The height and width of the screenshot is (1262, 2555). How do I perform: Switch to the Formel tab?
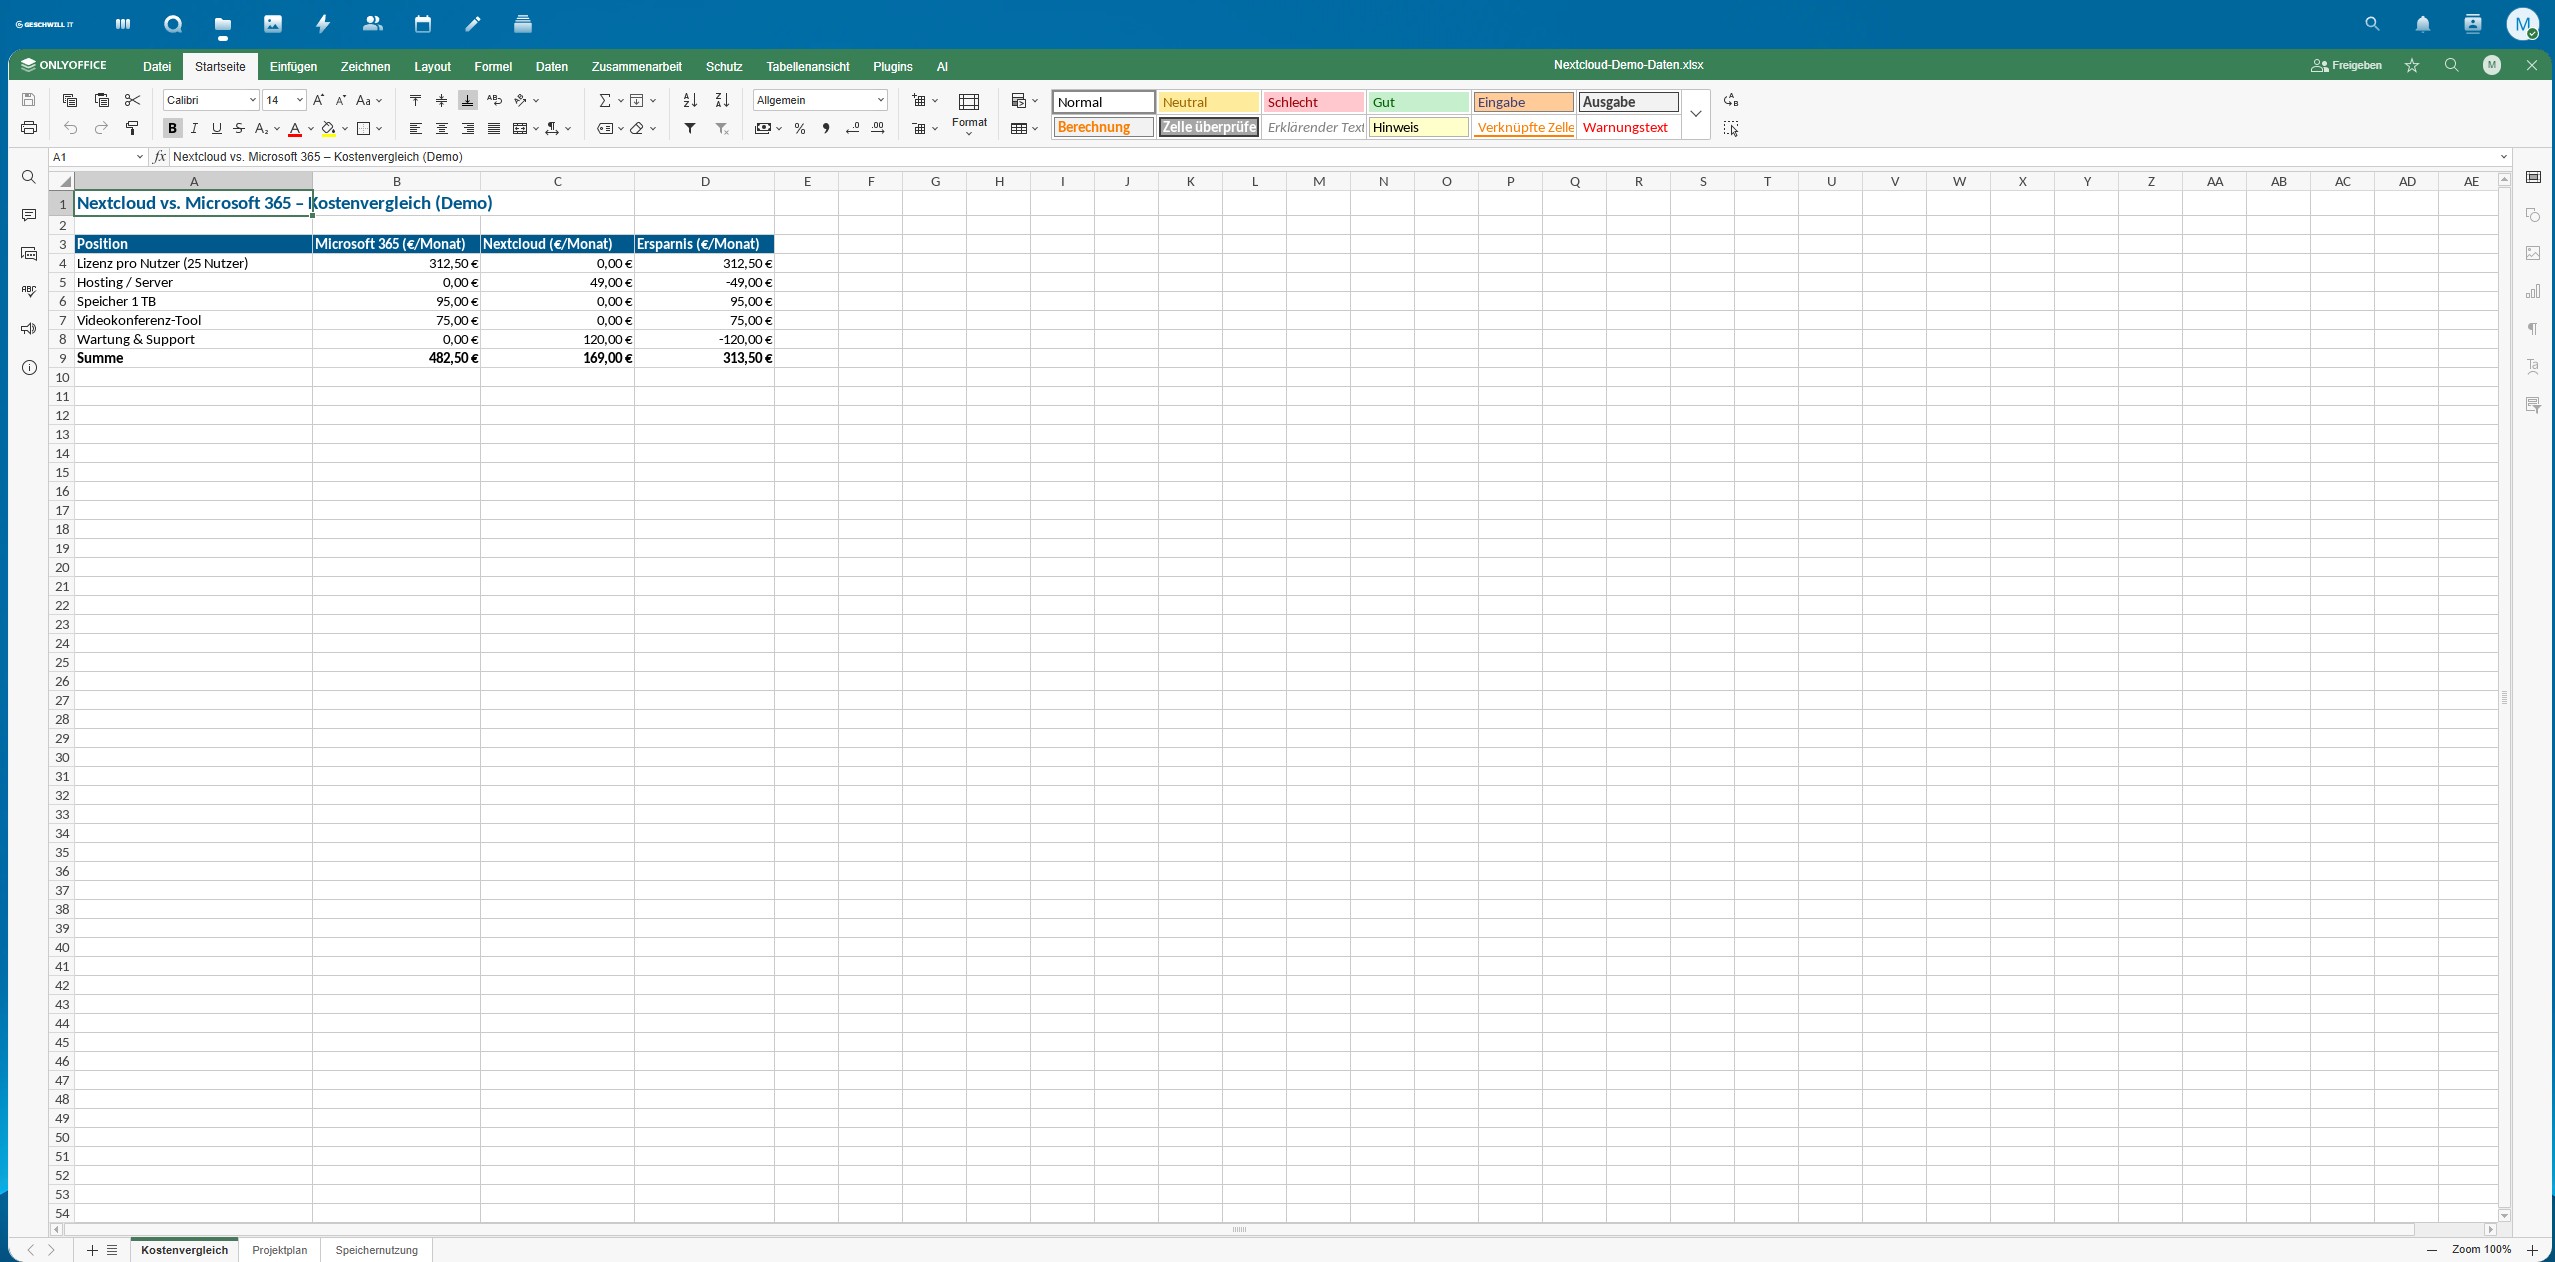(493, 66)
